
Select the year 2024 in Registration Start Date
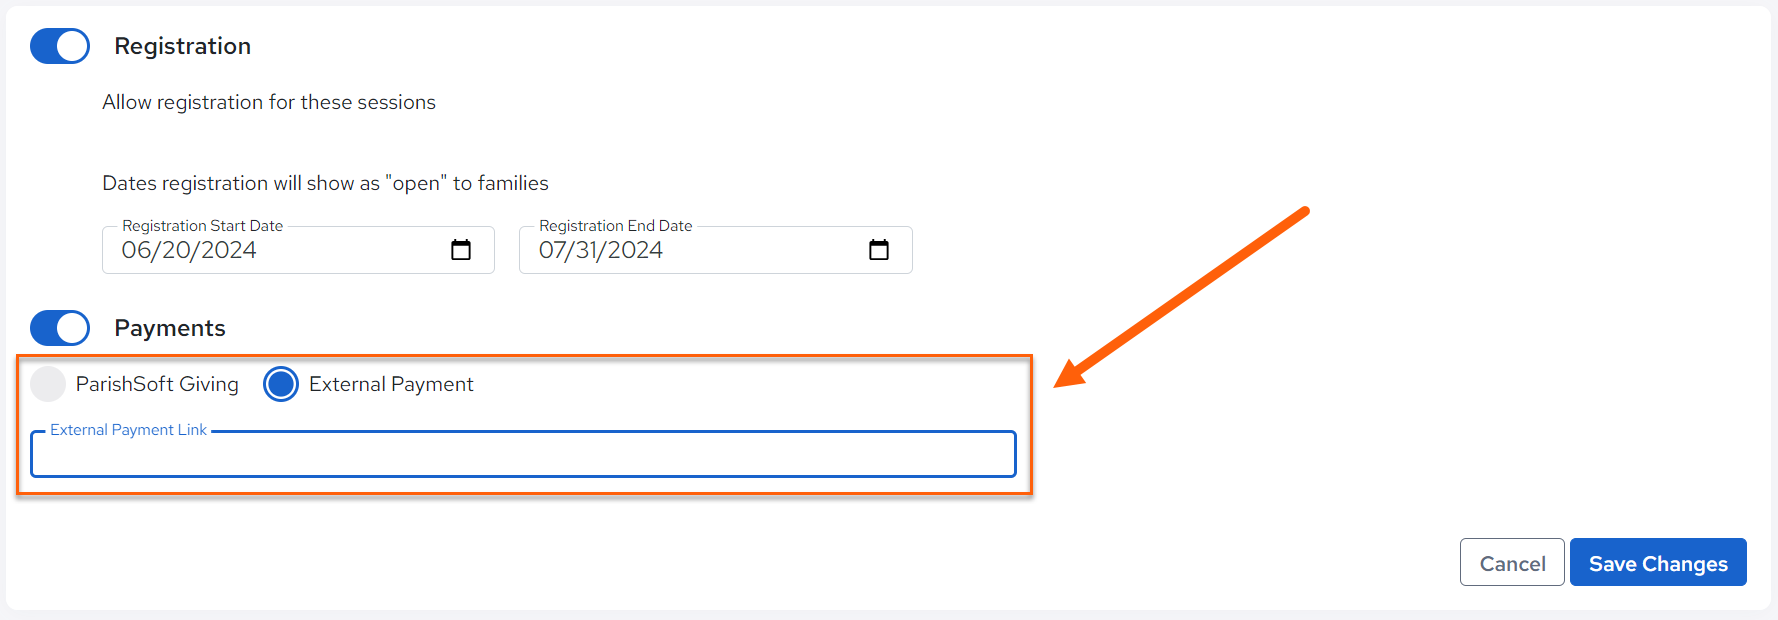pos(229,250)
